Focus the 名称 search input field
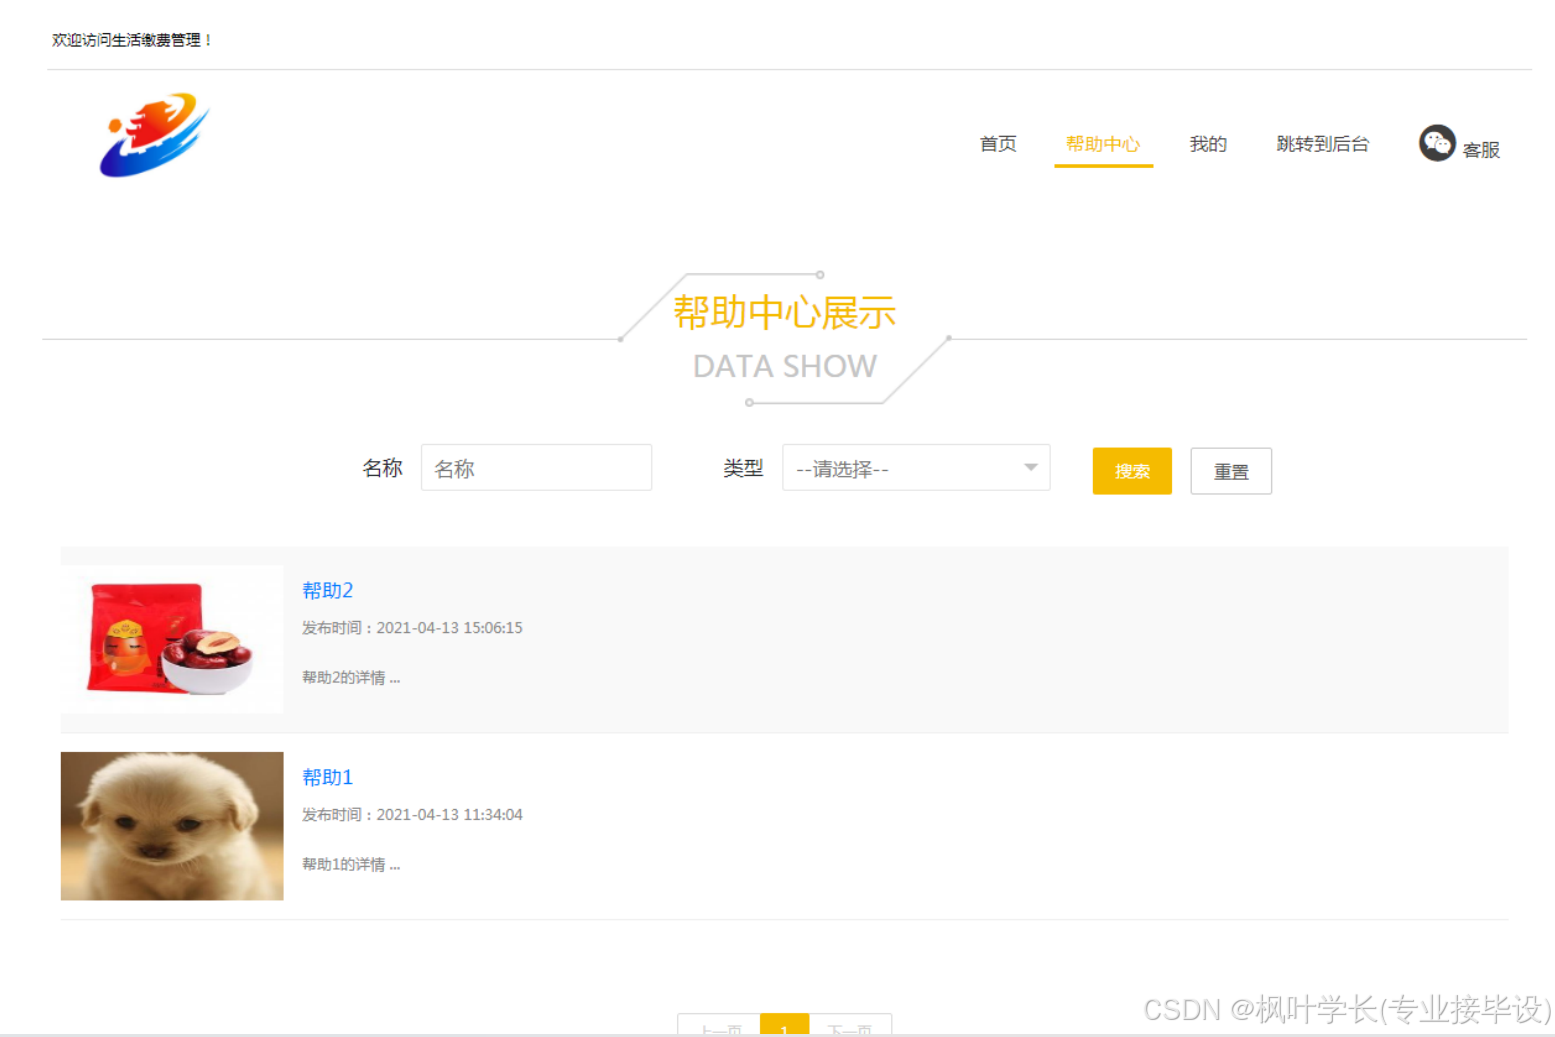 pyautogui.click(x=536, y=468)
